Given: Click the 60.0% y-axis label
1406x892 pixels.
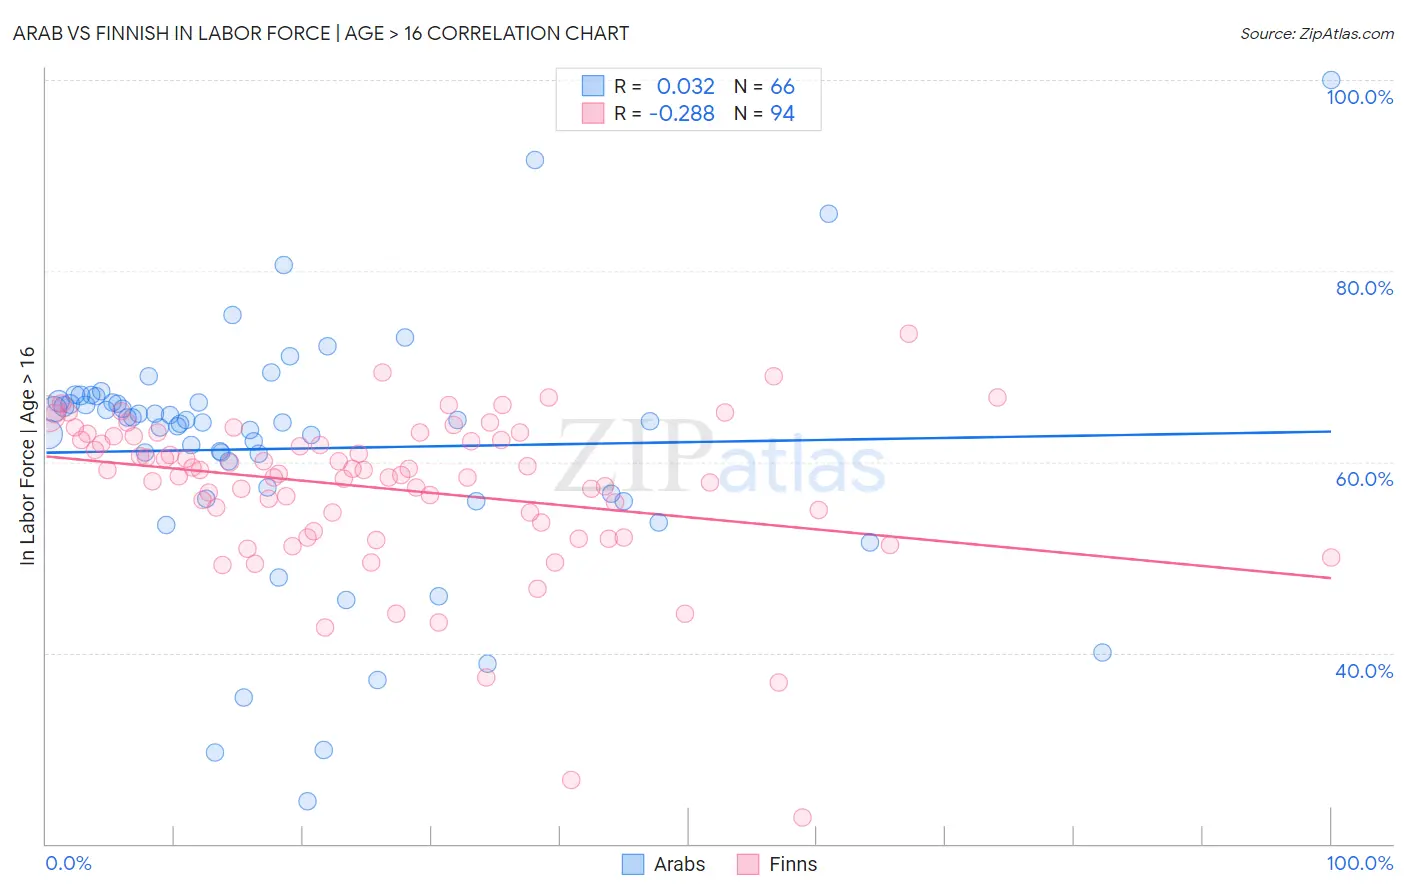Looking at the screenshot, I should pyautogui.click(x=1364, y=479).
